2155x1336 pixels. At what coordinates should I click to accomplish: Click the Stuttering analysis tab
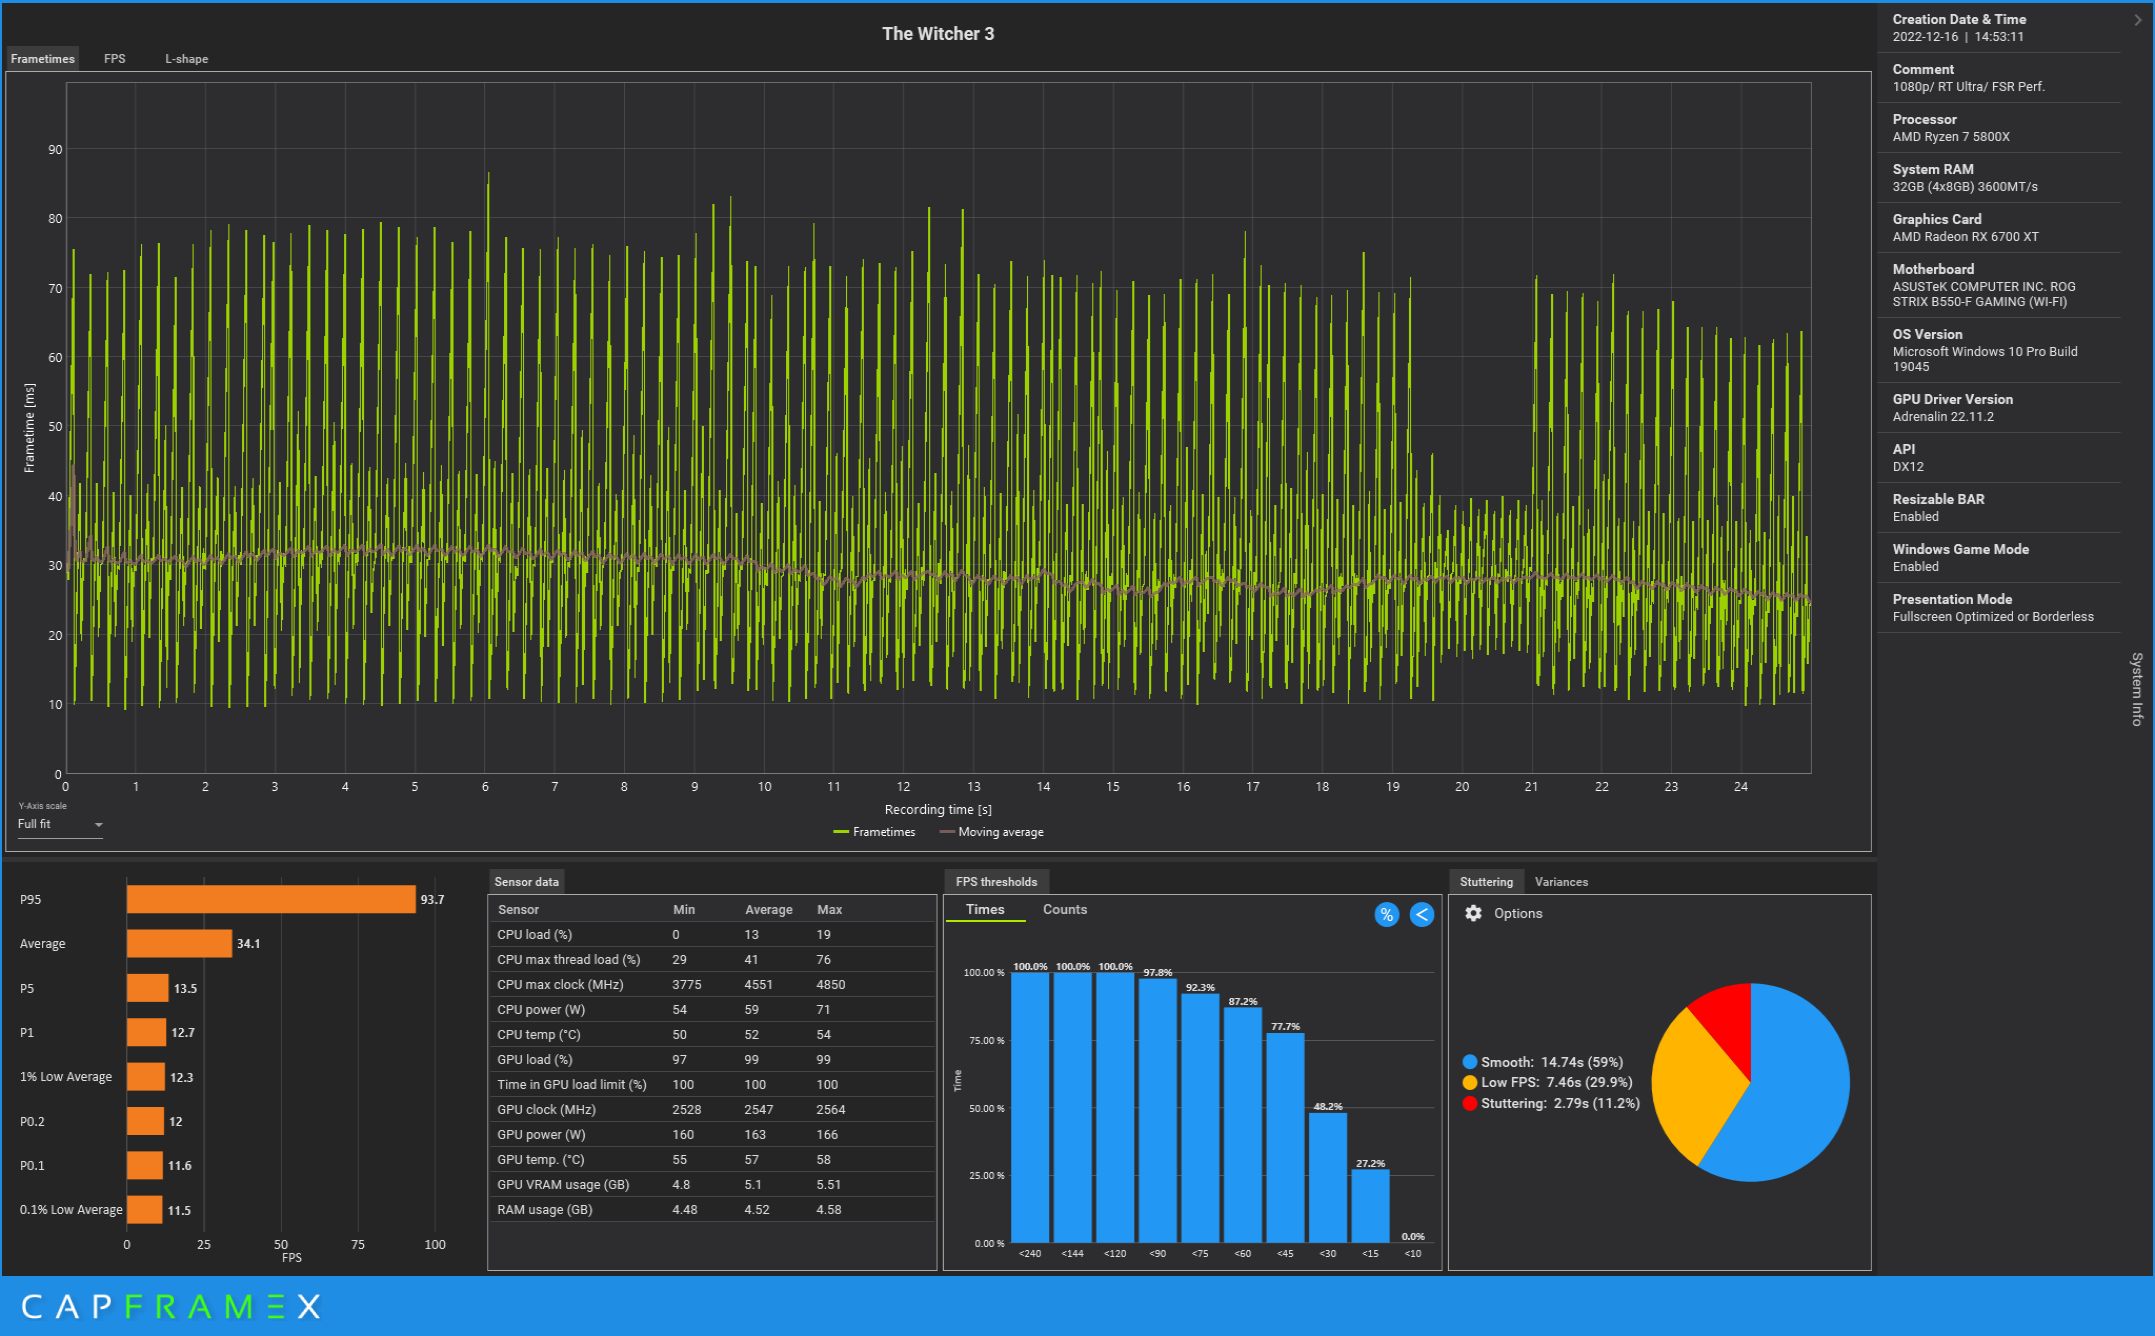1487,880
